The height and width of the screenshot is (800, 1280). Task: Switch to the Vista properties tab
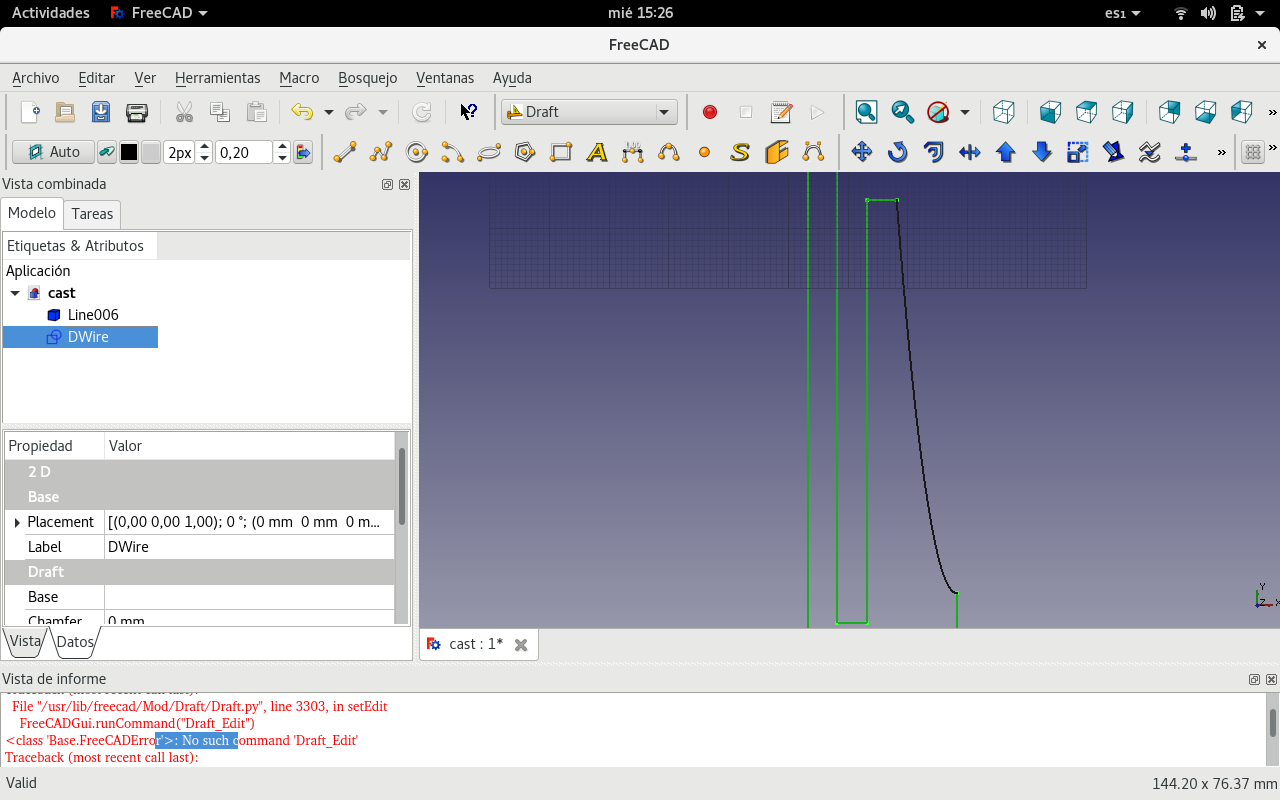point(25,642)
